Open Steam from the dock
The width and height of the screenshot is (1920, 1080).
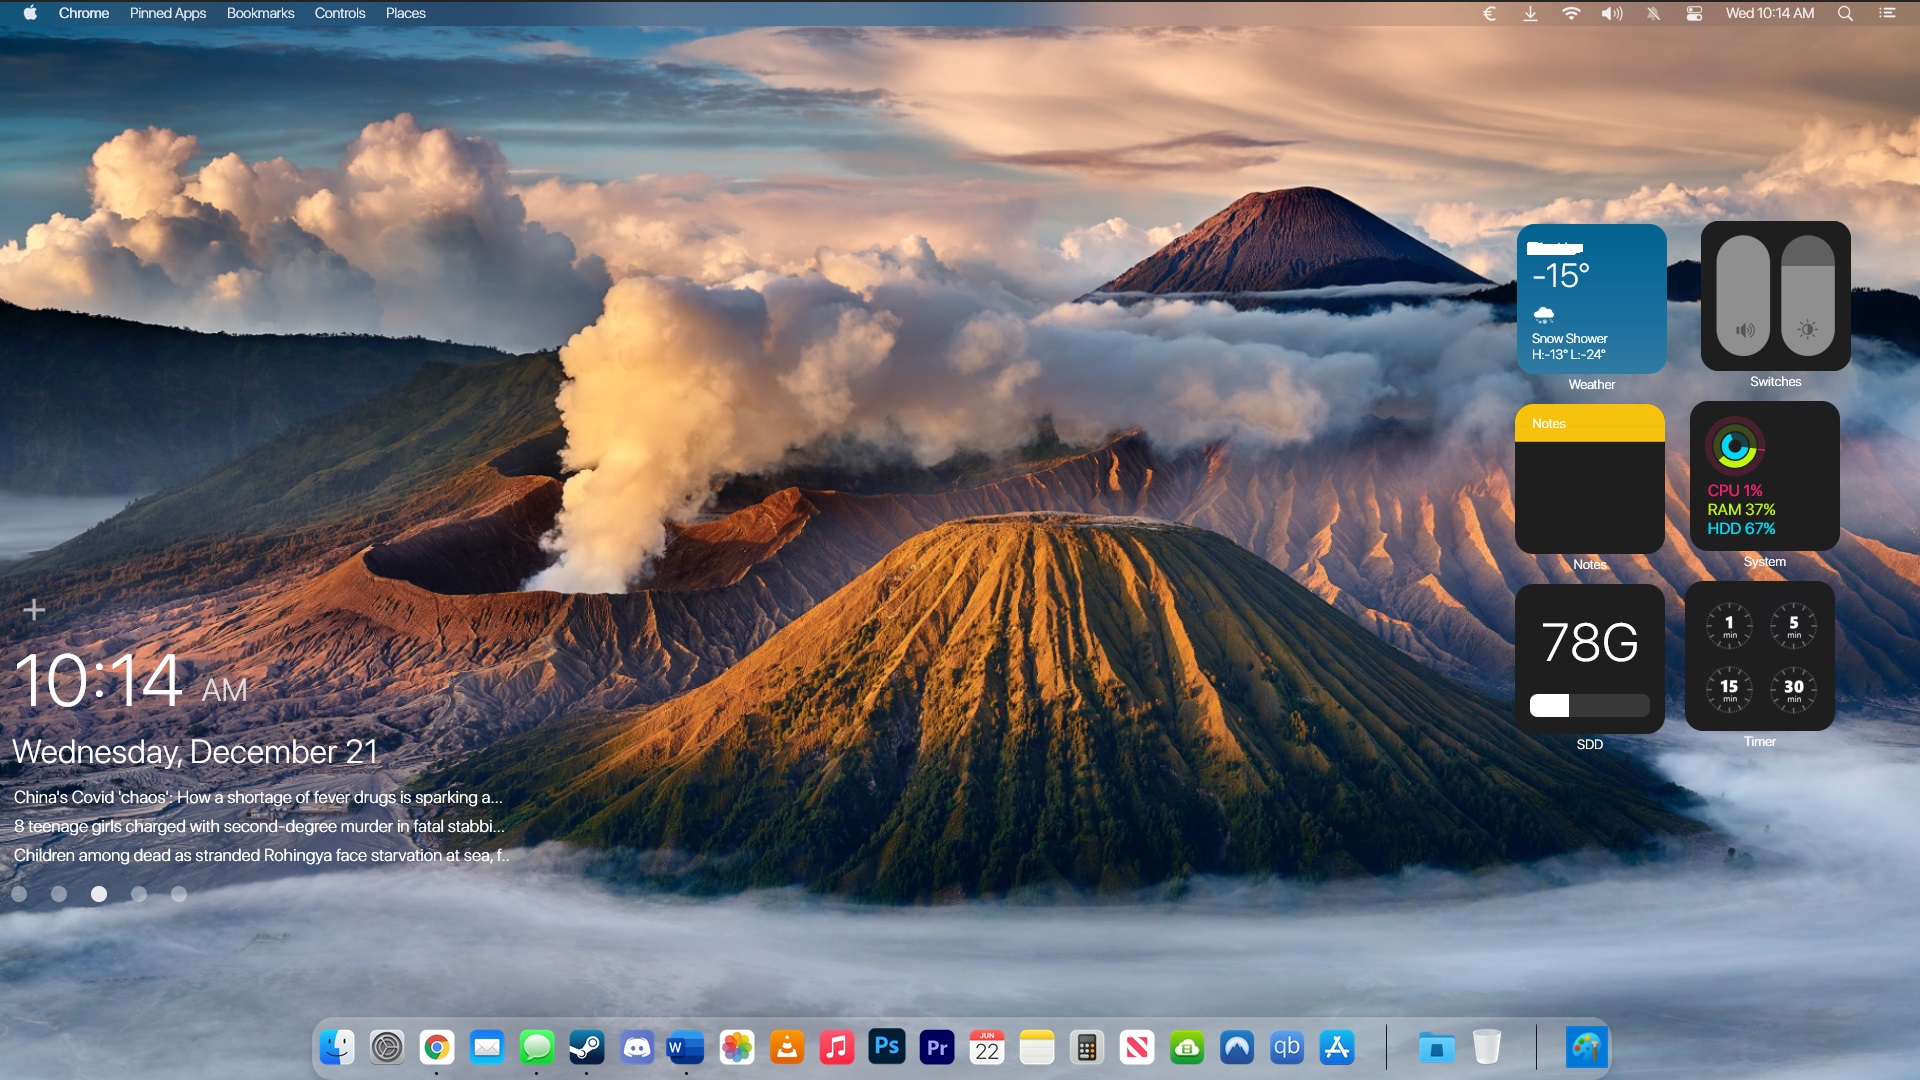586,1047
